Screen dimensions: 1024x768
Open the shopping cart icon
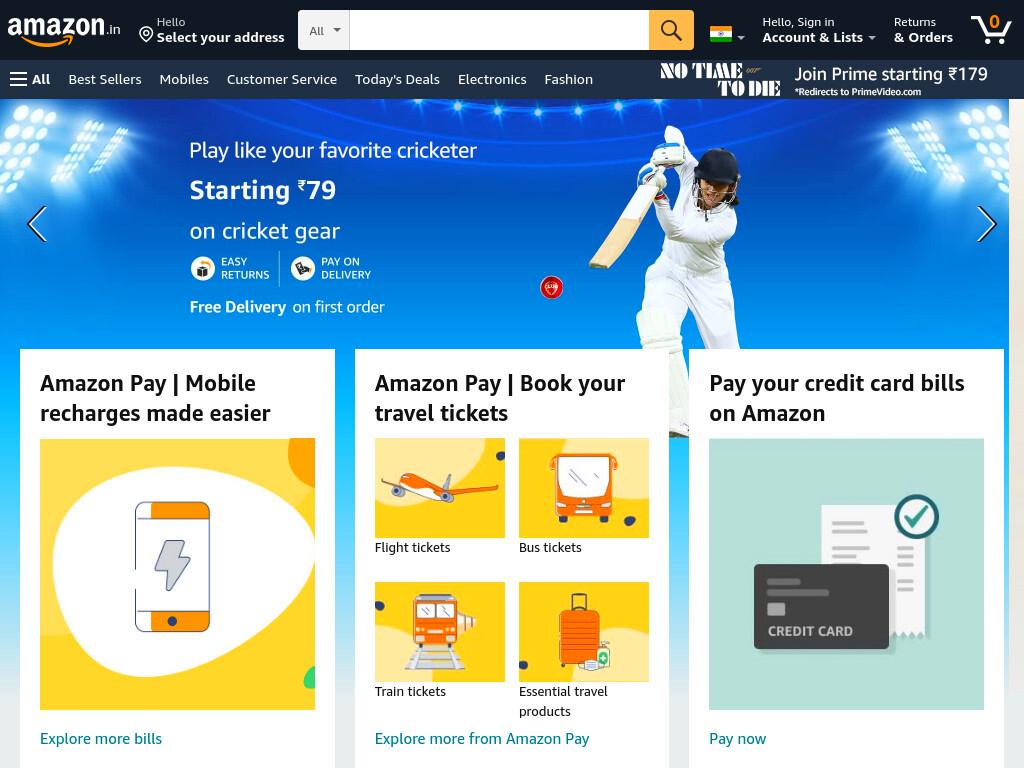tap(991, 29)
